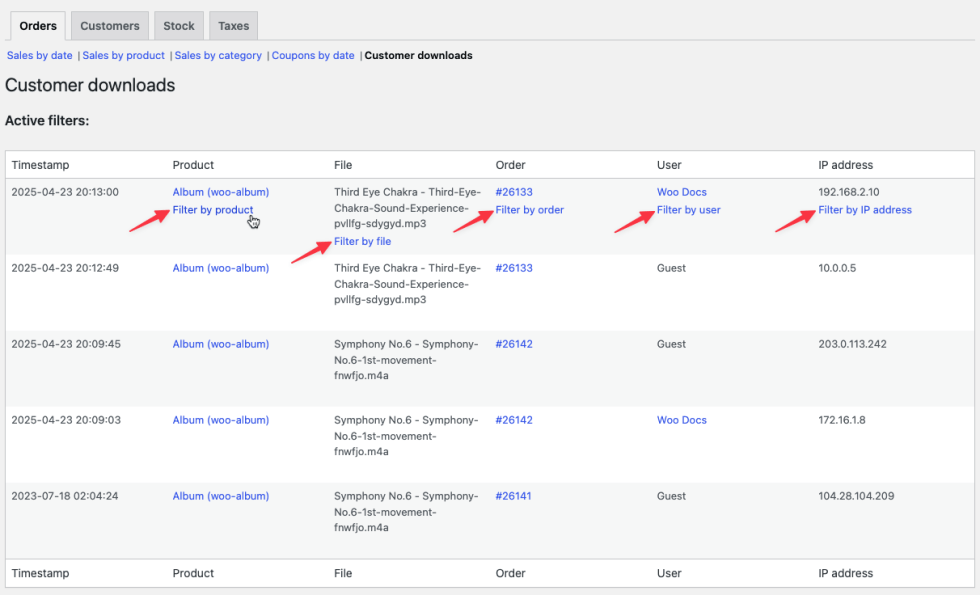Image resolution: width=980 pixels, height=595 pixels.
Task: Click the IP address label in the table footer
Action: 846,573
